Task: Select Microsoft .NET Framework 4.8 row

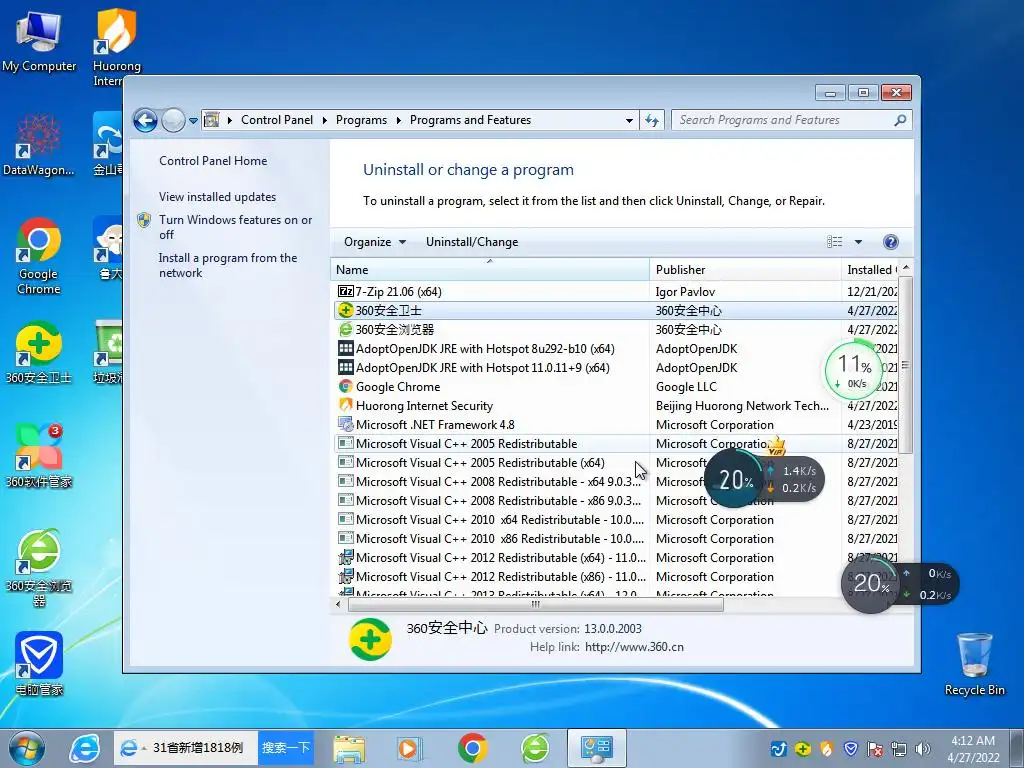Action: coord(614,424)
